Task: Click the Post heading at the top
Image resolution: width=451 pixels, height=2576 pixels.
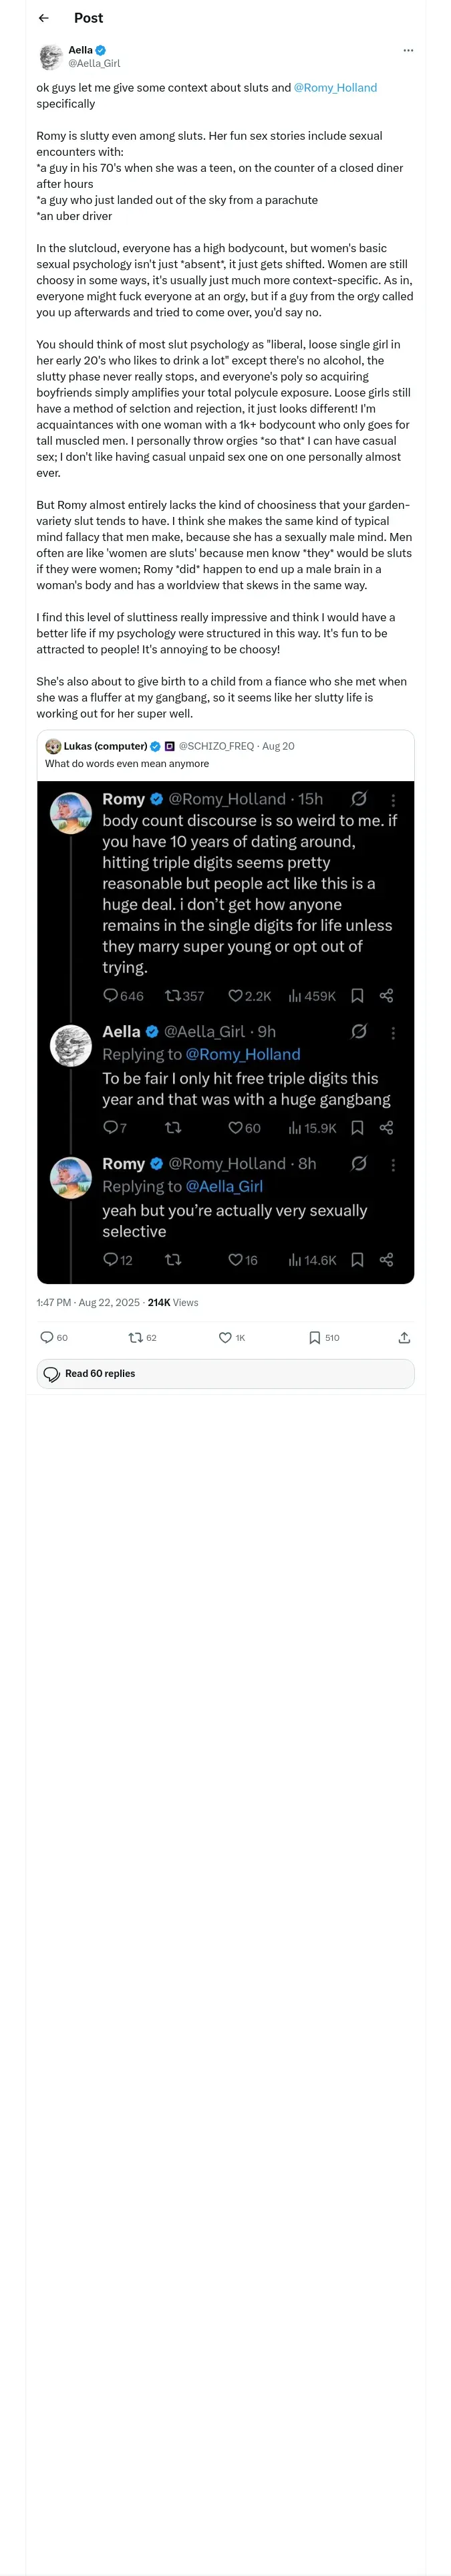Action: pos(88,18)
